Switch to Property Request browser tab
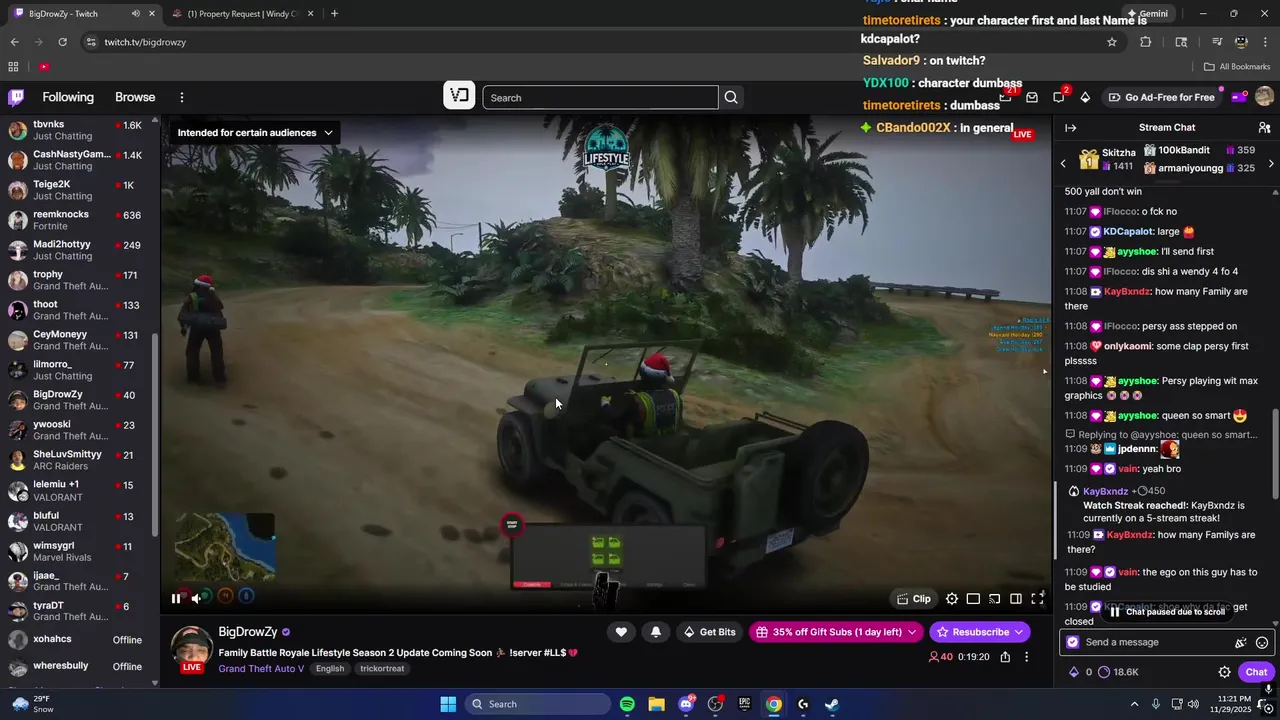1280x720 pixels. tap(243, 14)
